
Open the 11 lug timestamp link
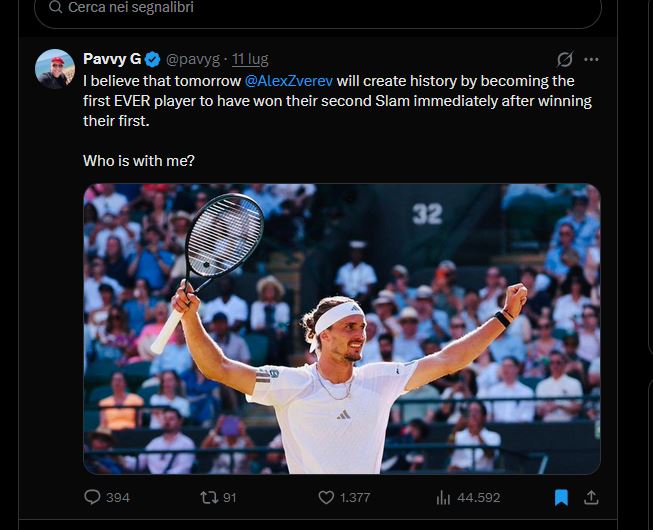click(250, 60)
